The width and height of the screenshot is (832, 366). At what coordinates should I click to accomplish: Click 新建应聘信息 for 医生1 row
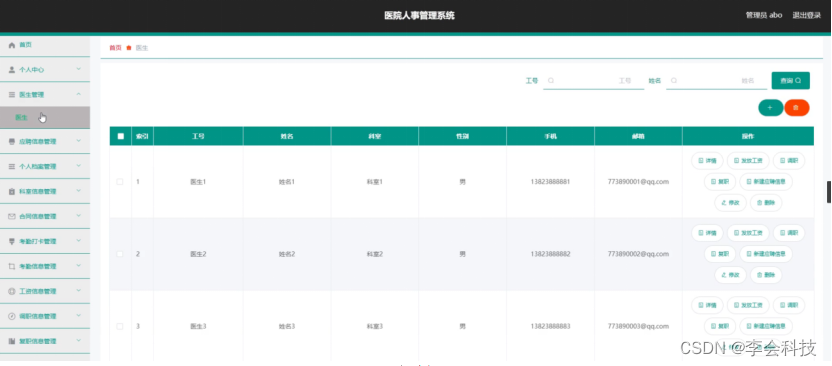pos(766,181)
